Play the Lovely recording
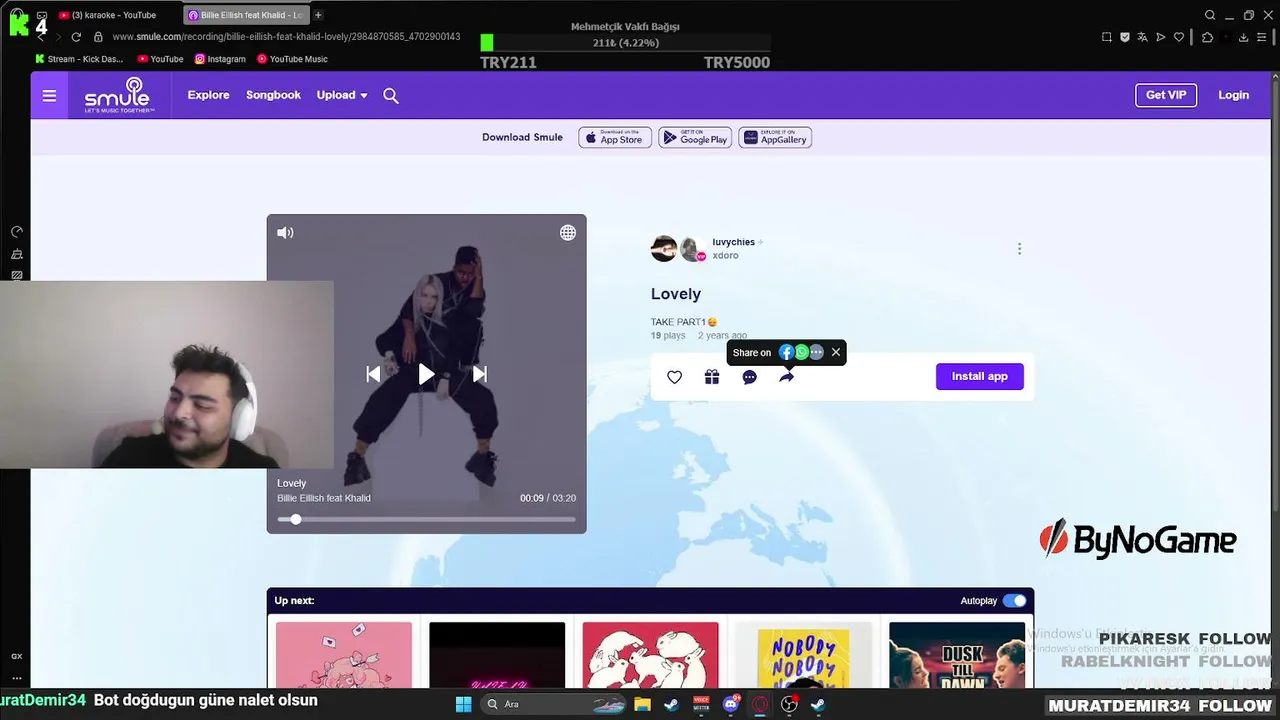 tap(426, 374)
